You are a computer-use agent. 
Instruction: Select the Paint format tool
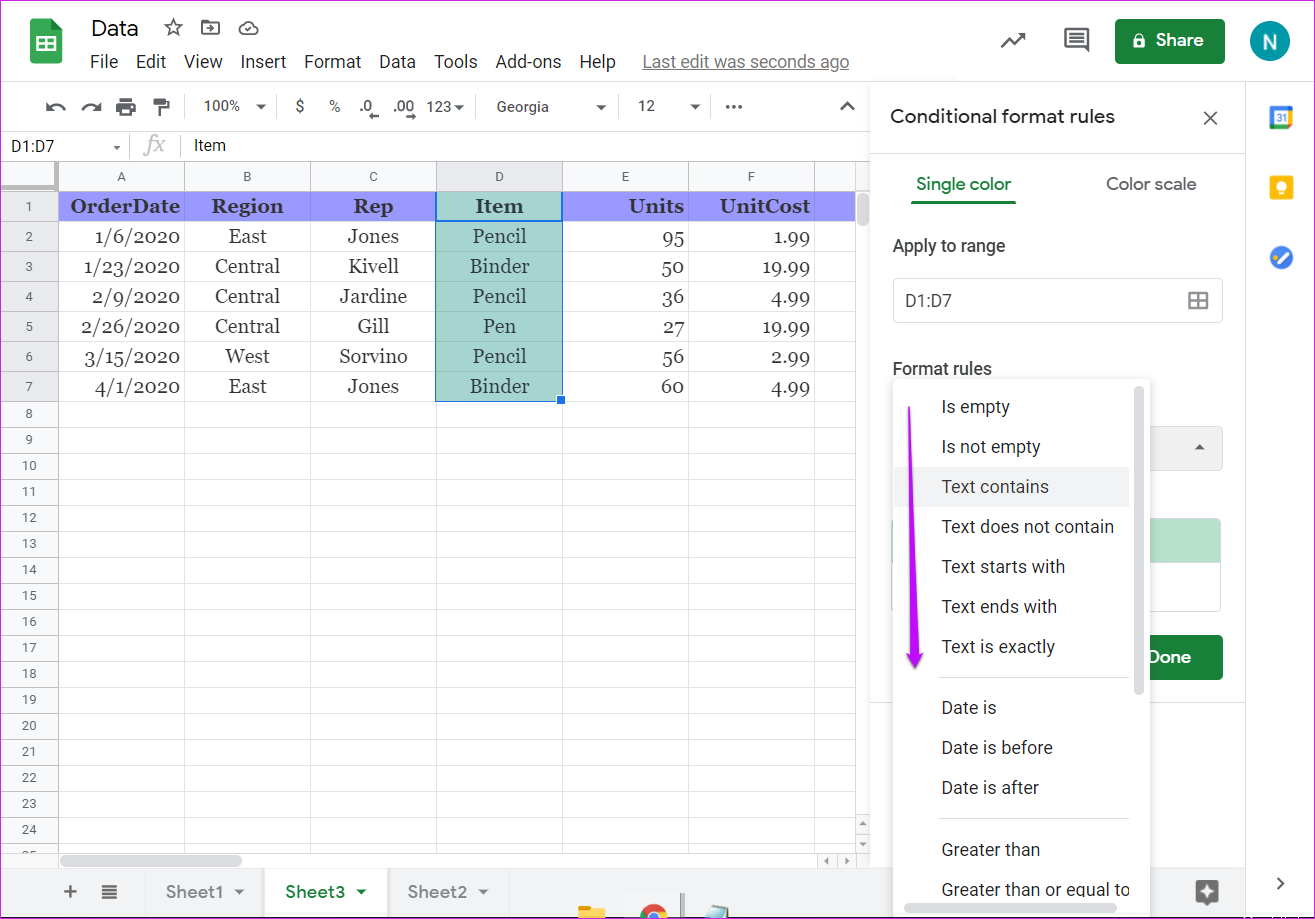(x=161, y=107)
